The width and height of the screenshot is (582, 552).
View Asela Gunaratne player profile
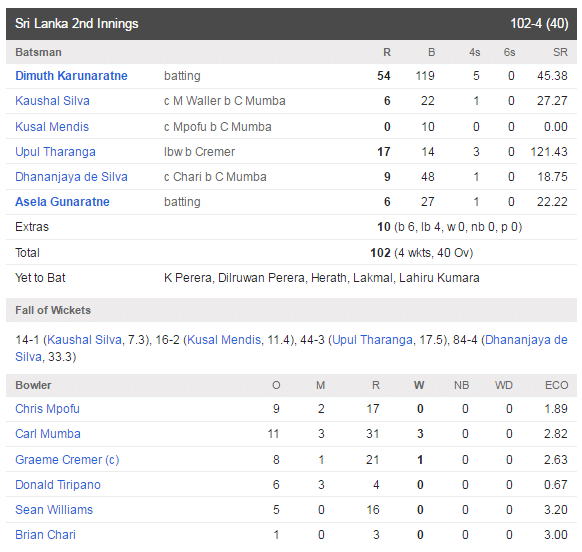62,202
